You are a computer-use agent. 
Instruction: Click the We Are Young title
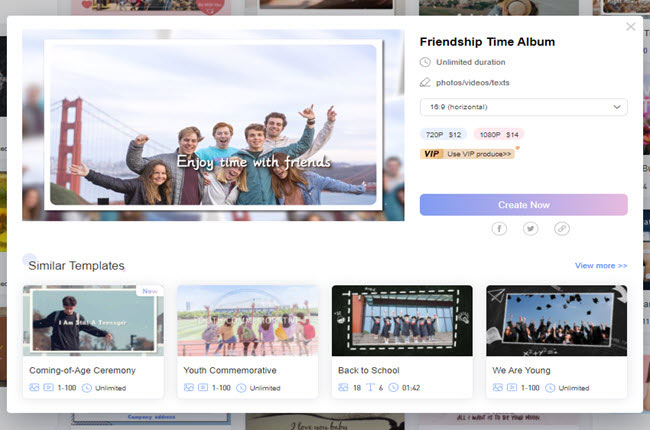click(x=521, y=370)
